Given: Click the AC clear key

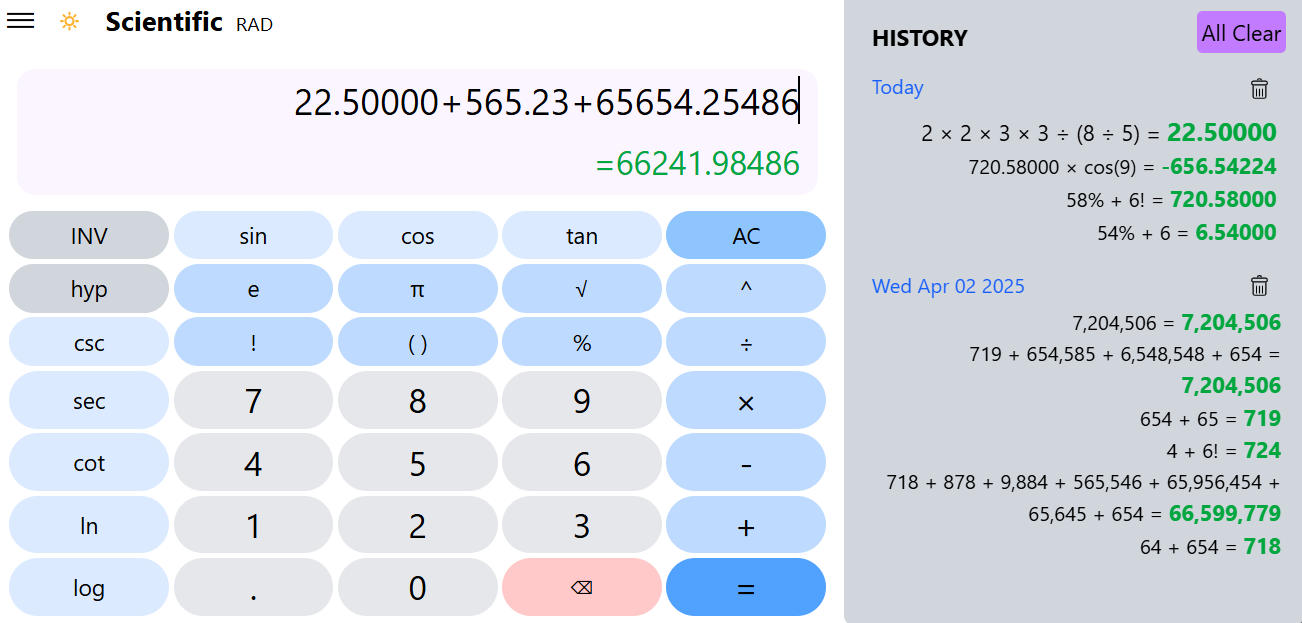Looking at the screenshot, I should [x=746, y=235].
